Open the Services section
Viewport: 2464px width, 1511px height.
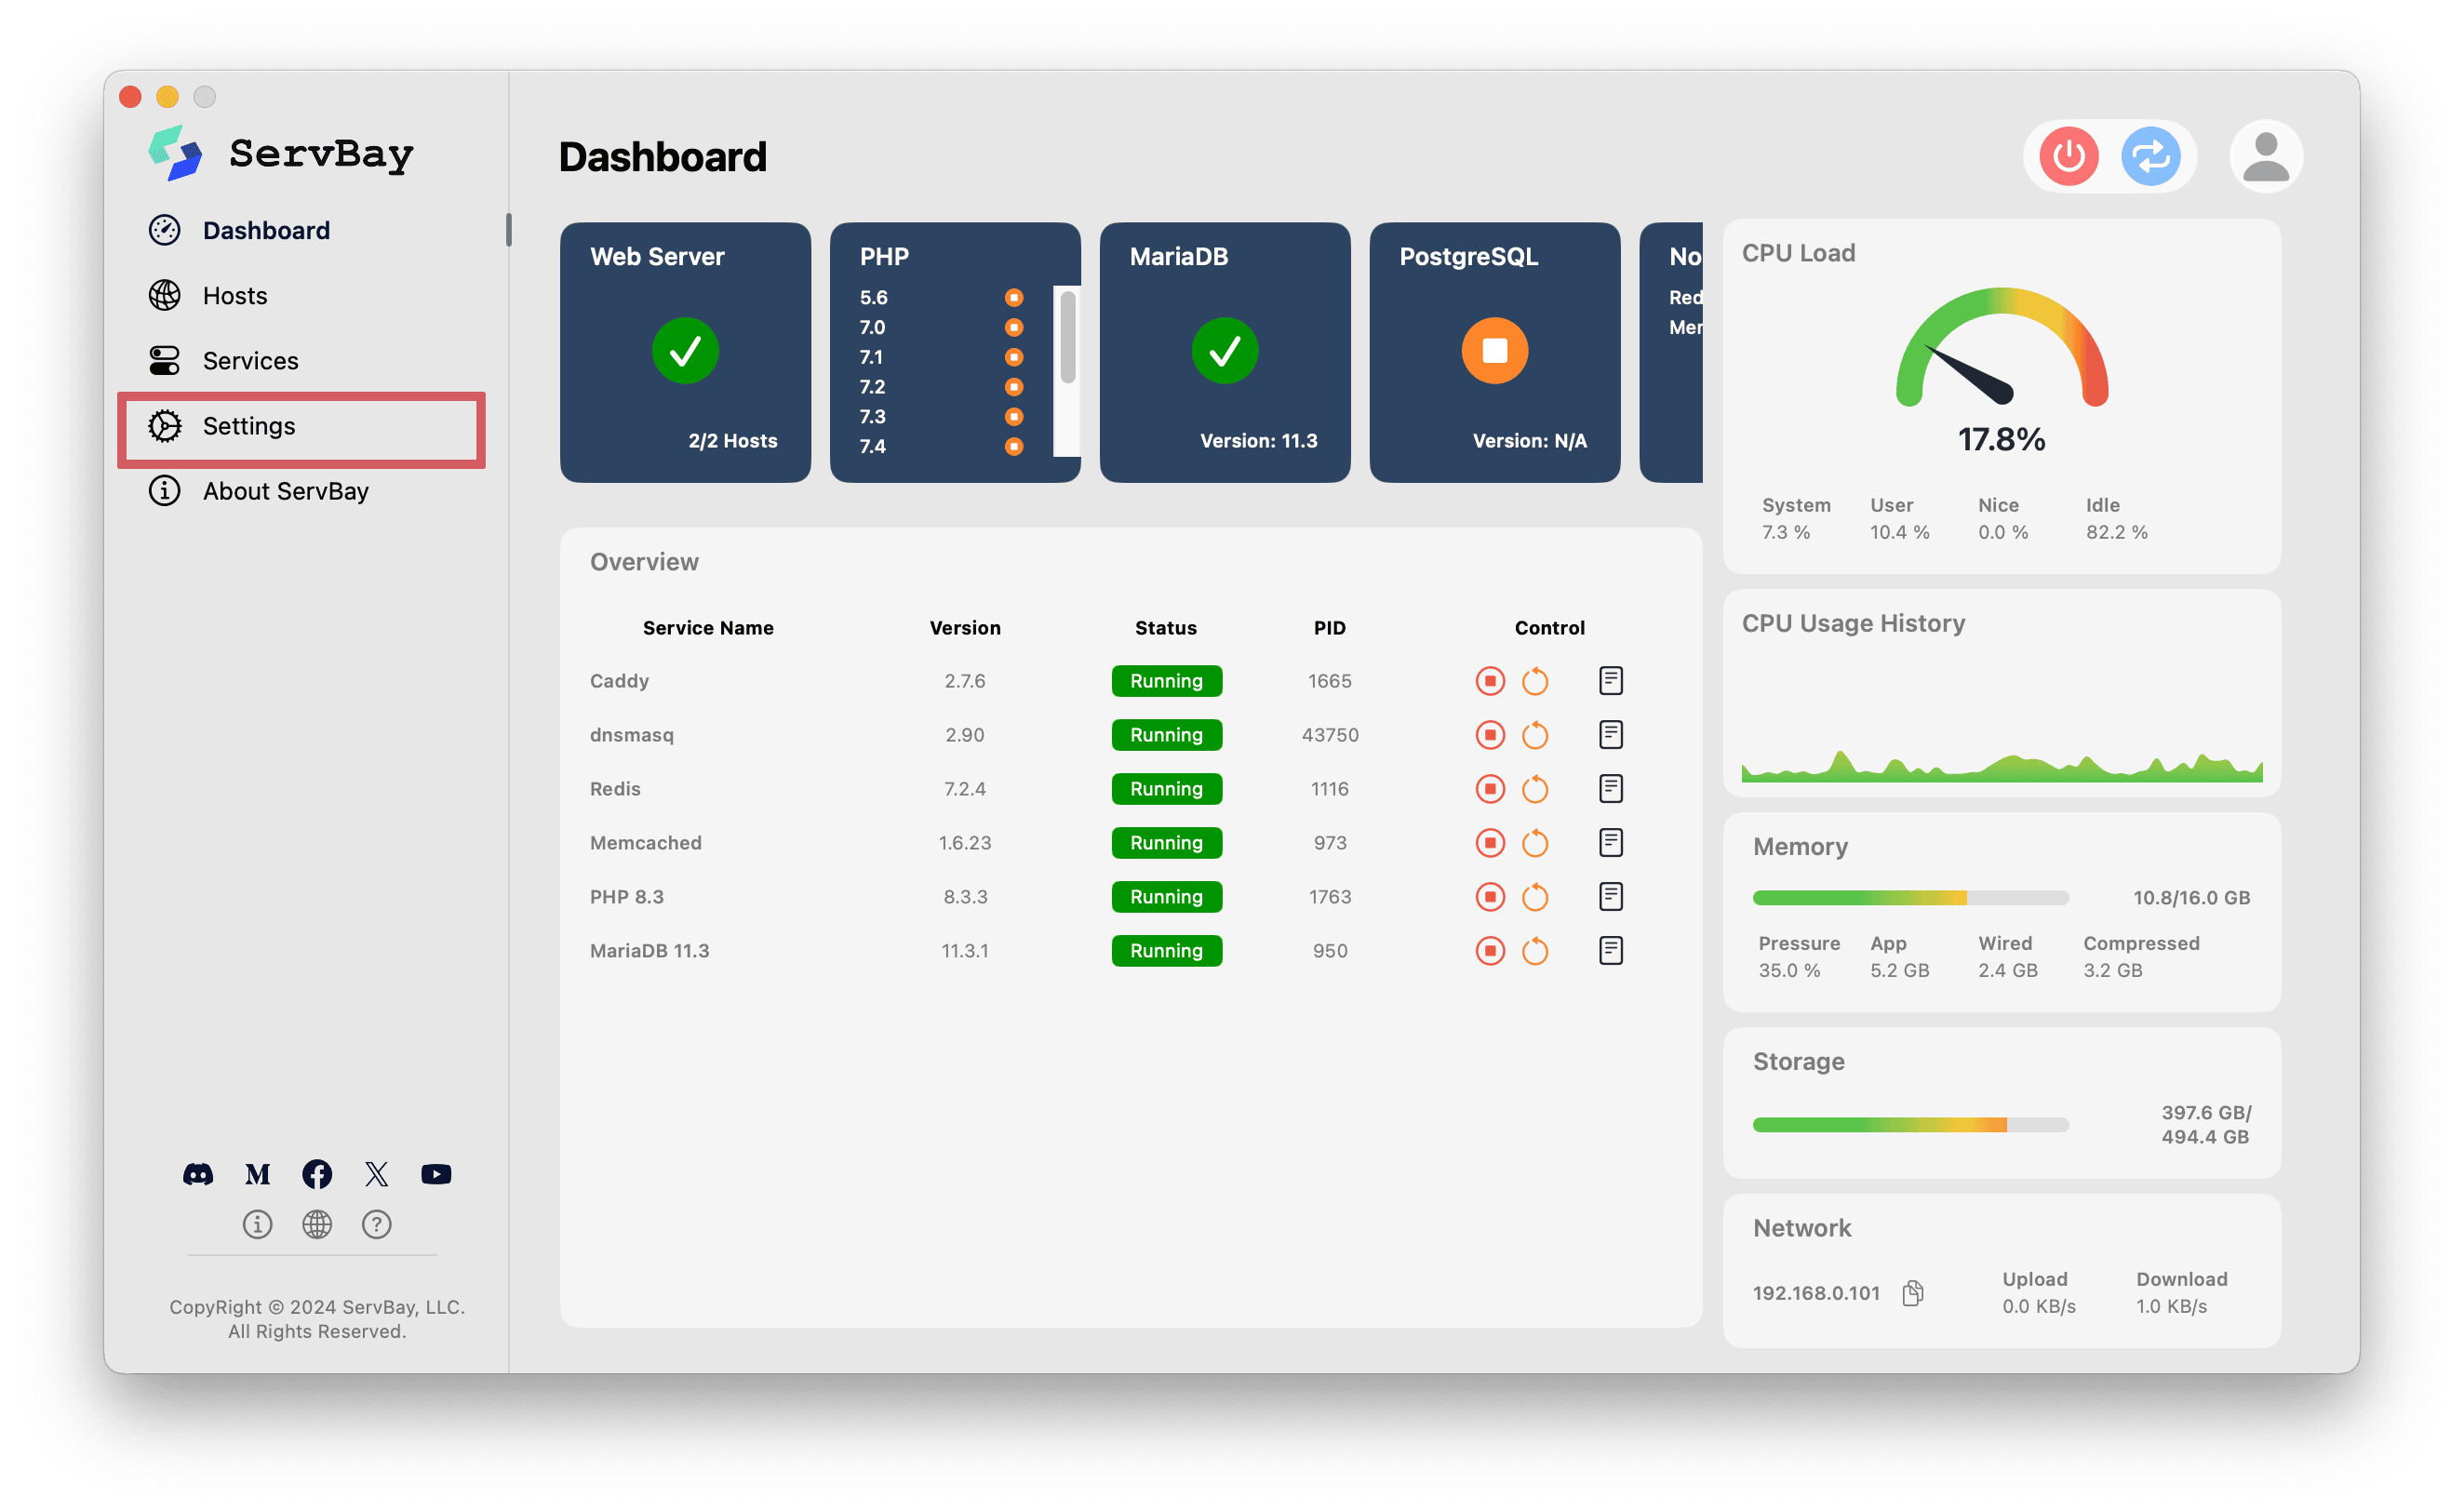[247, 361]
